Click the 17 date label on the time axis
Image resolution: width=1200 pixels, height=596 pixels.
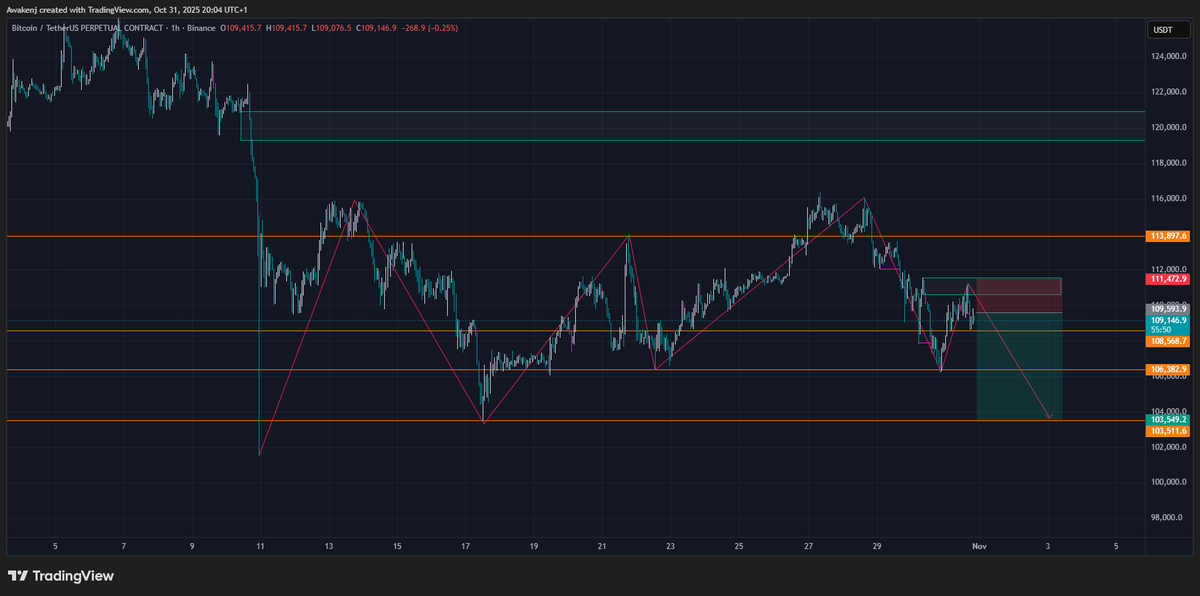pyautogui.click(x=465, y=547)
